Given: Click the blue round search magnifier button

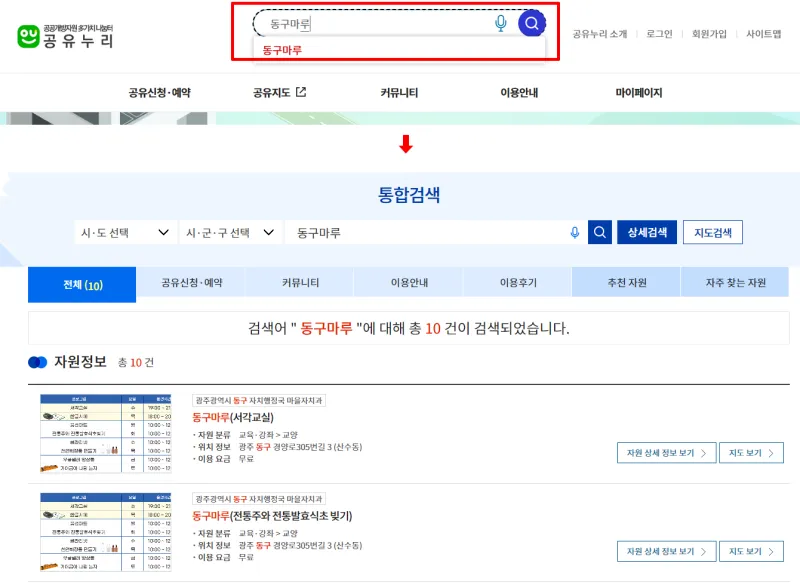Looking at the screenshot, I should (532, 23).
